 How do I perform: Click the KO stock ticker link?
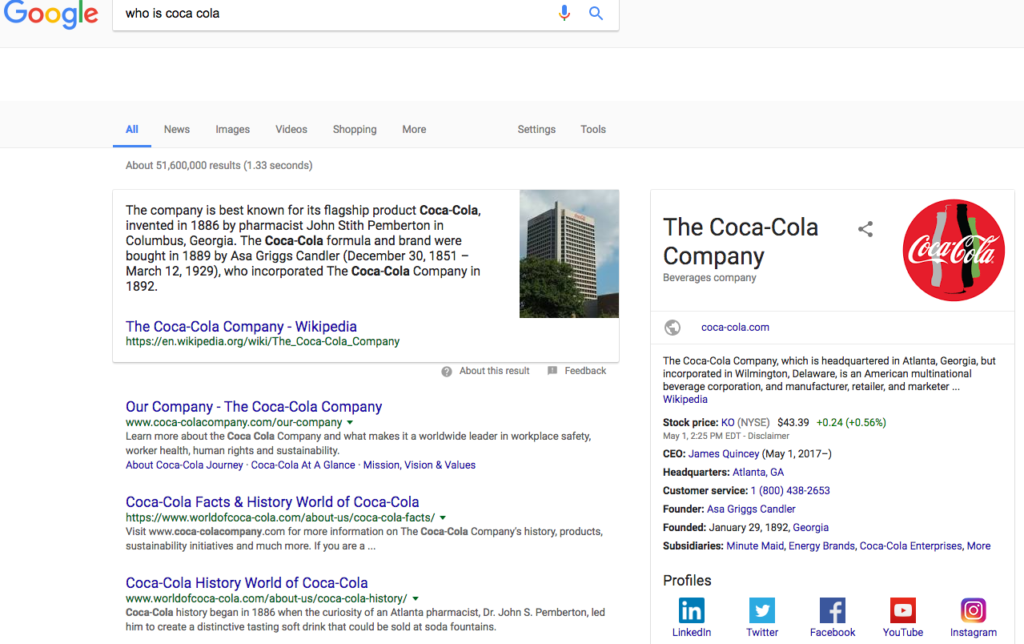point(728,423)
